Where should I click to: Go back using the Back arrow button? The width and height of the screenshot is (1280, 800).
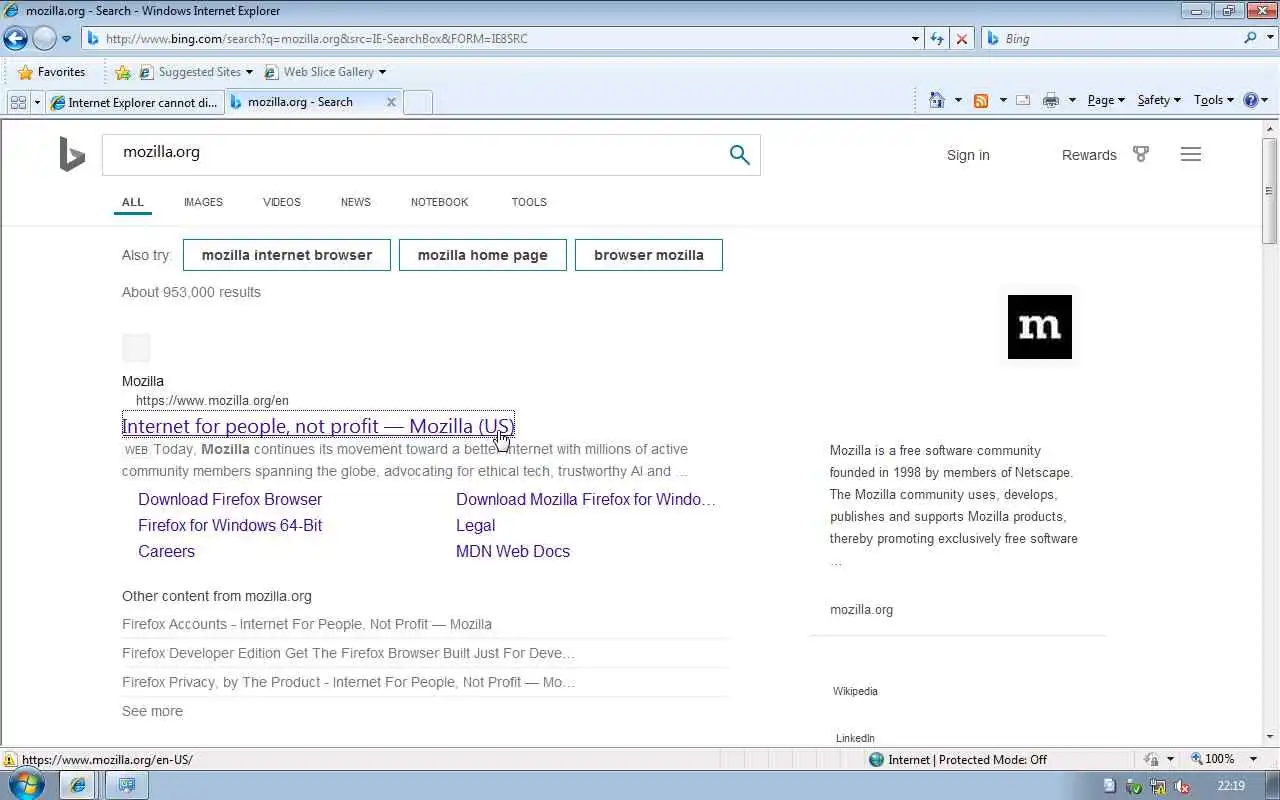(15, 39)
